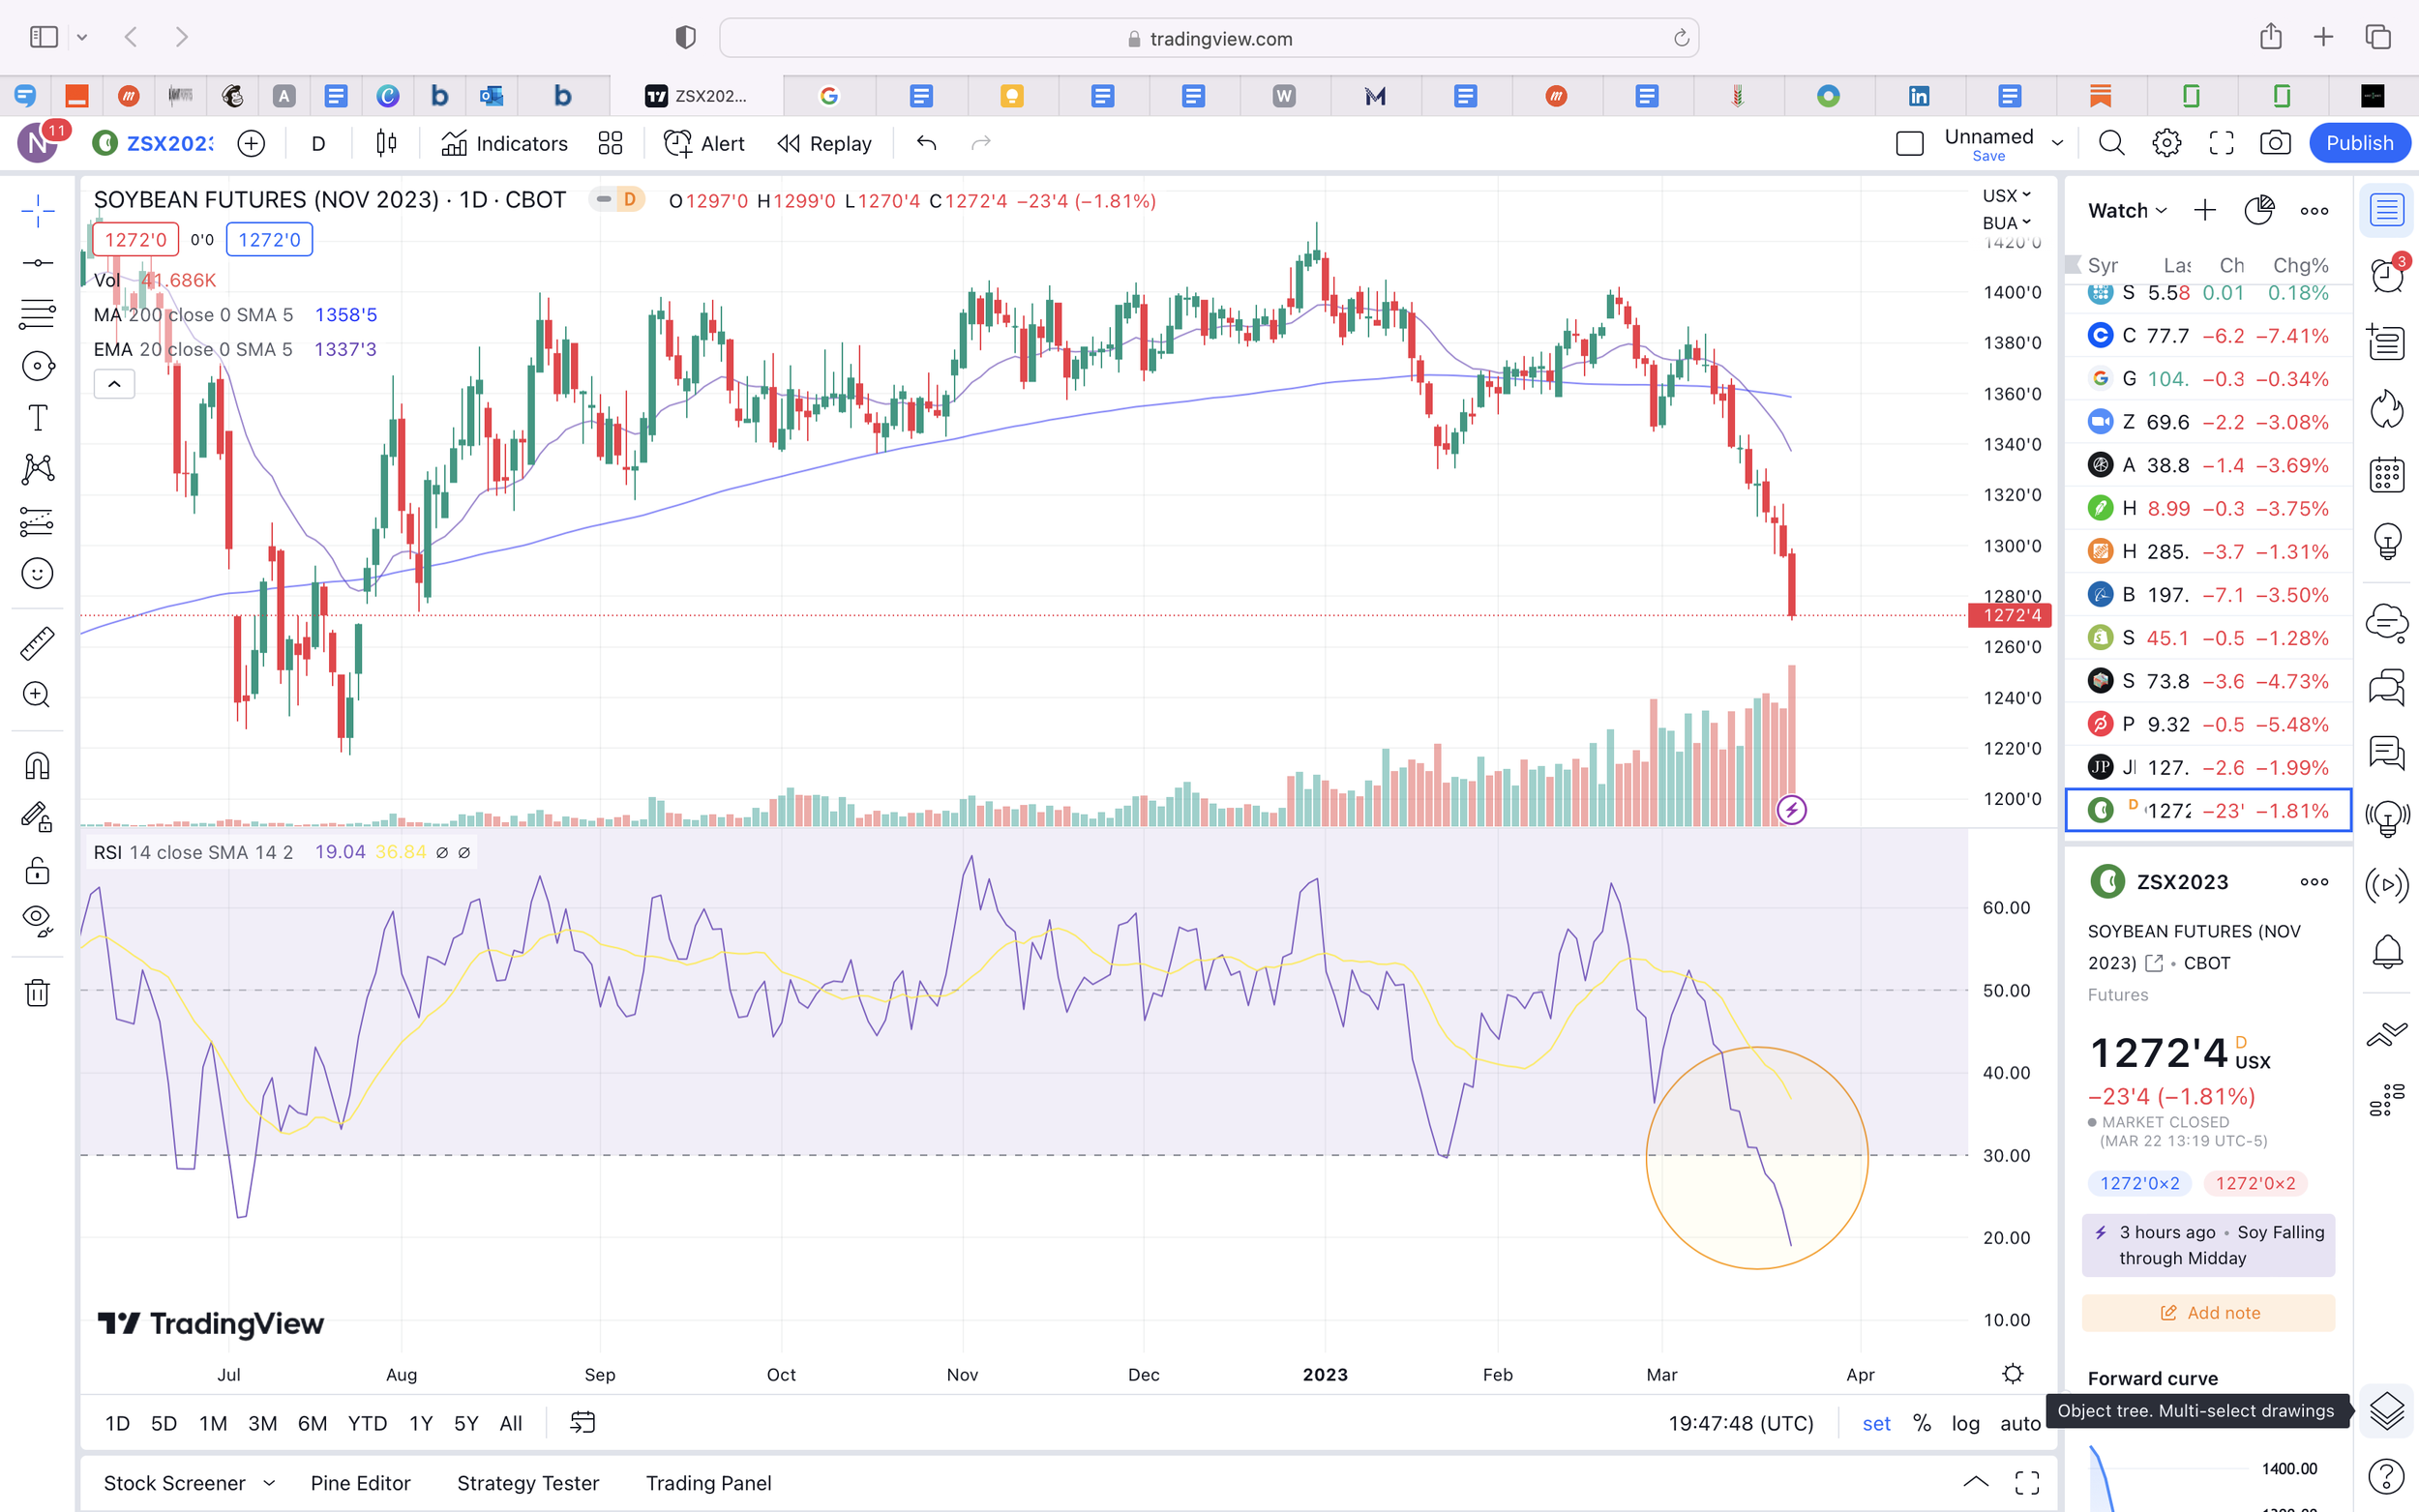Click the trash Remove drawings icon
2419x1512 pixels.
(37, 993)
